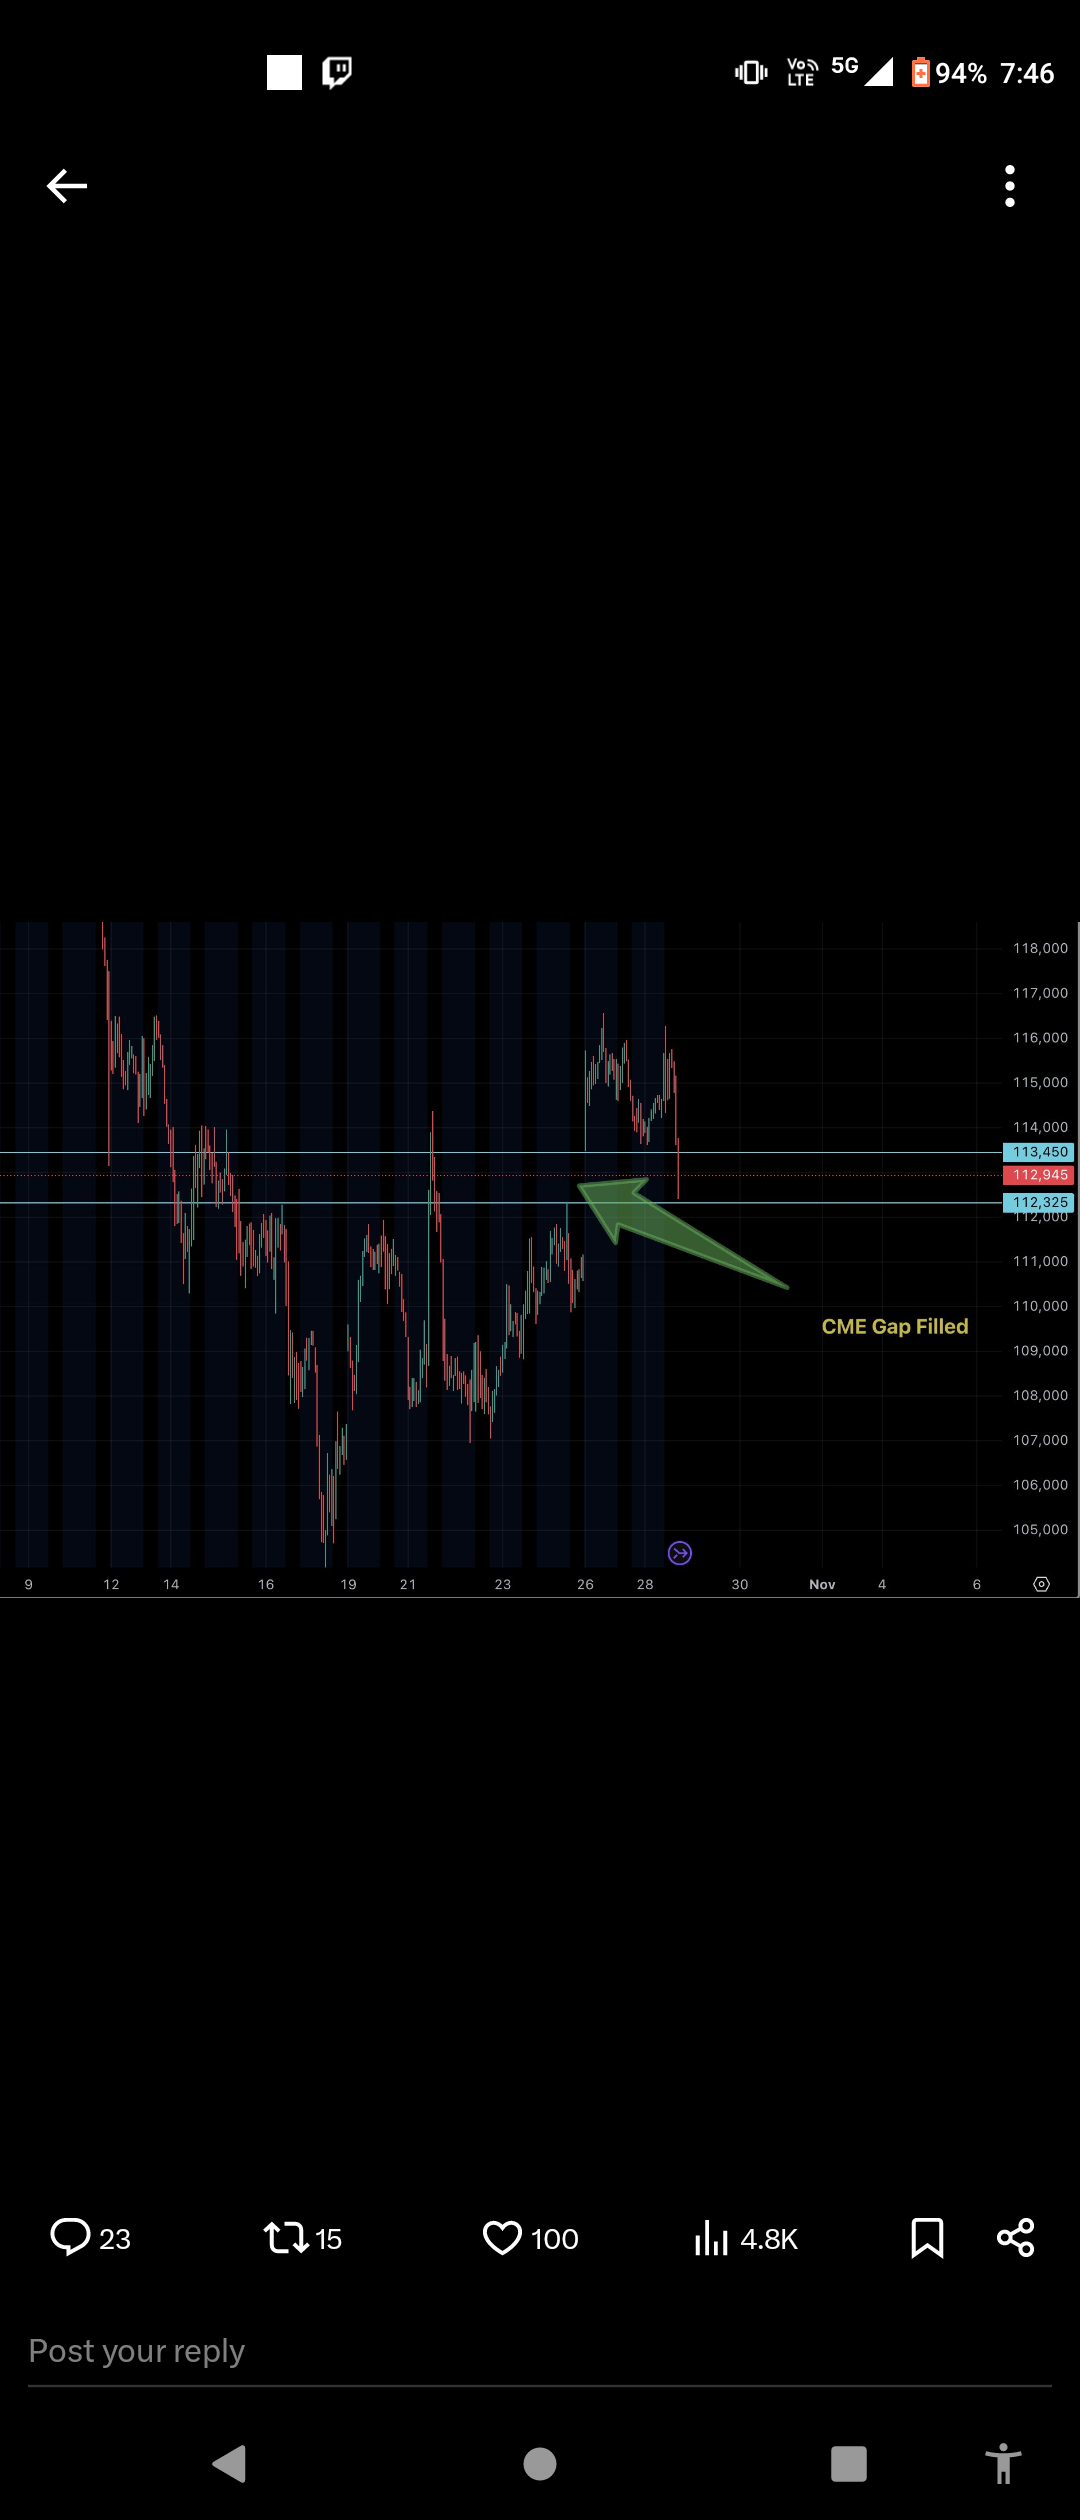Open replies via the comment icon

[x=70, y=2238]
